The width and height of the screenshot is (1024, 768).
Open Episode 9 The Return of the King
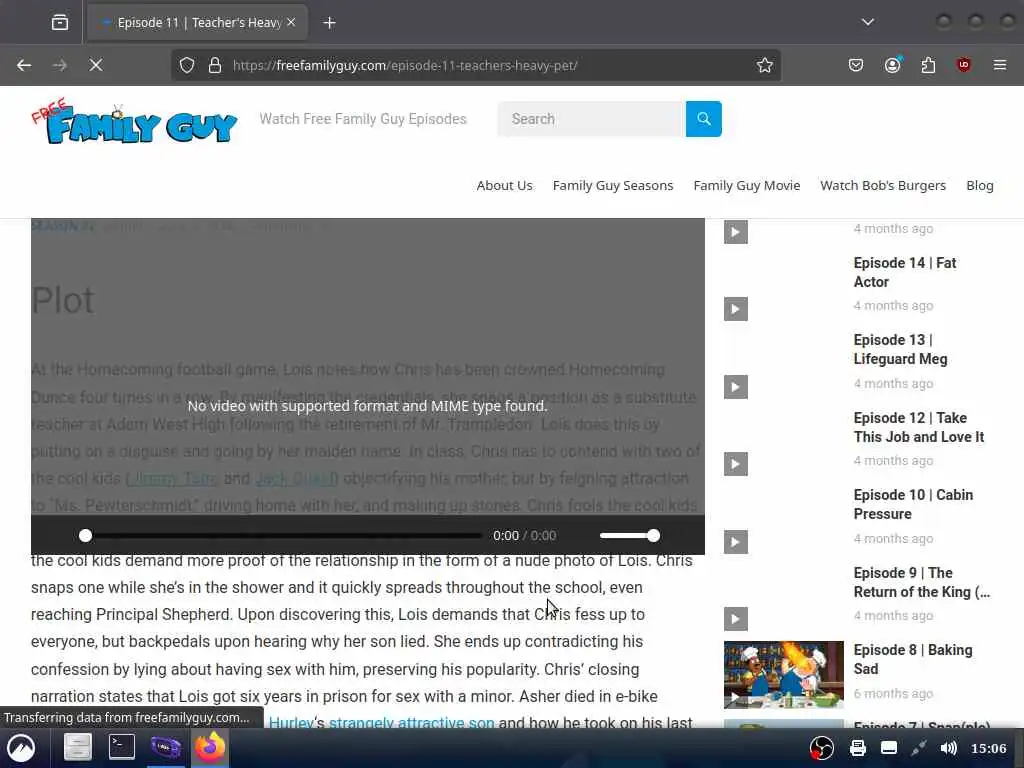tap(921, 582)
